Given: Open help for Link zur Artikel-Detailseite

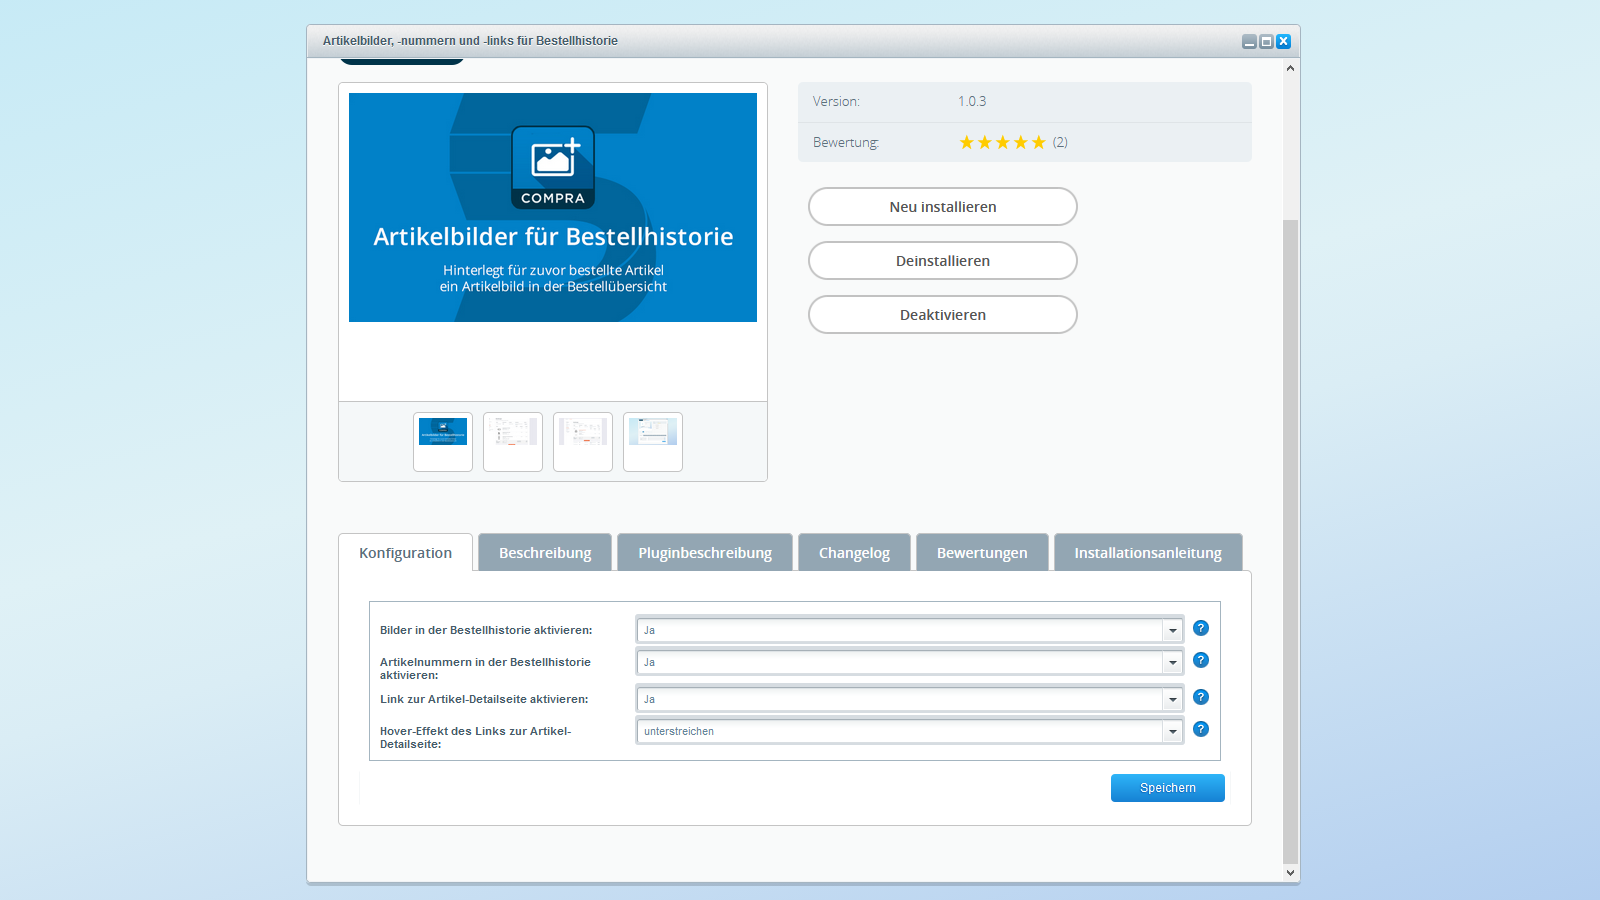Looking at the screenshot, I should tap(1201, 697).
